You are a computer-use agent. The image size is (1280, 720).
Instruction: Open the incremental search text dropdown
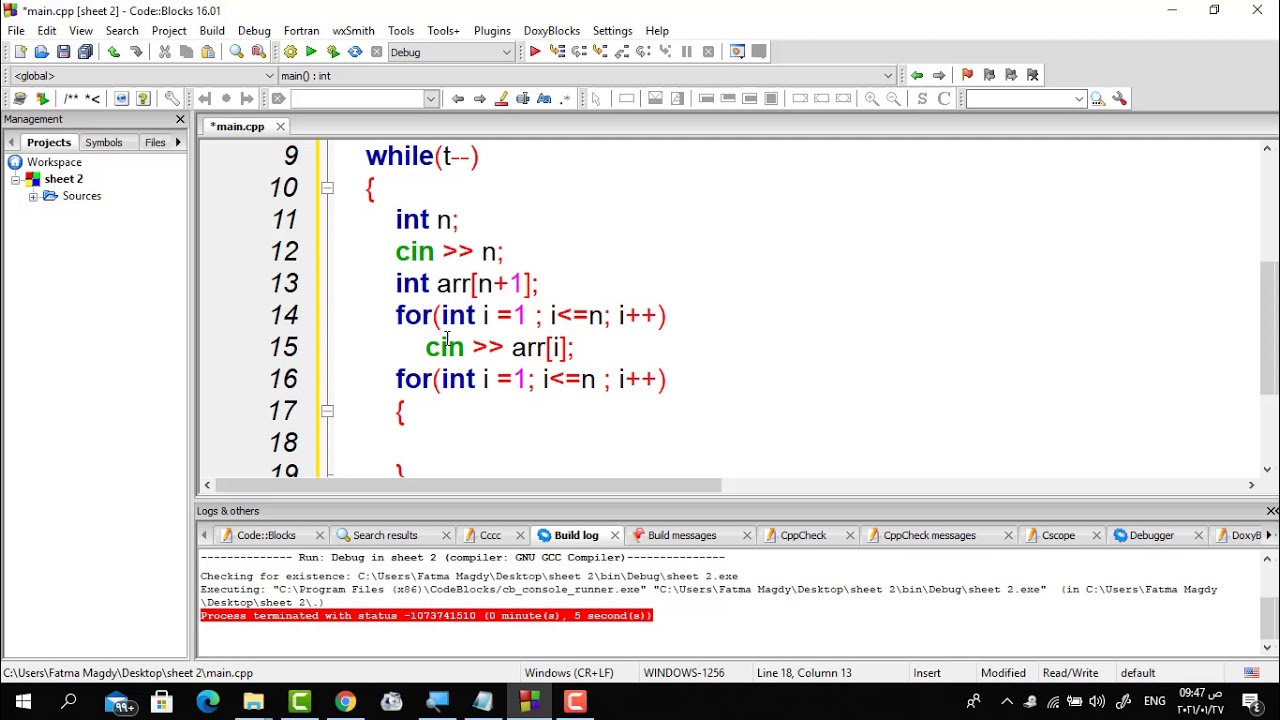(431, 99)
